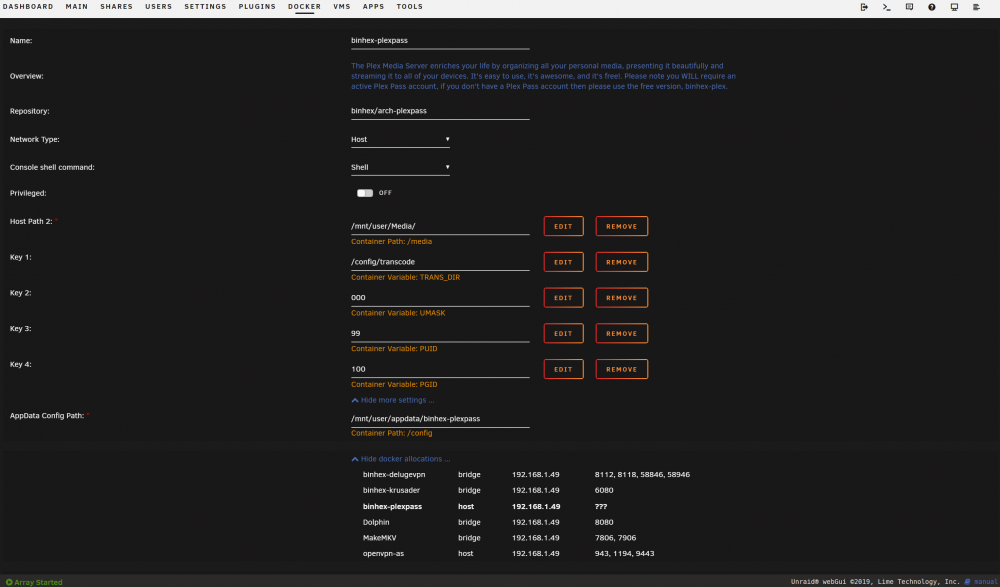
Task: Remove the Host Path 2 entry
Action: pyautogui.click(x=622, y=226)
